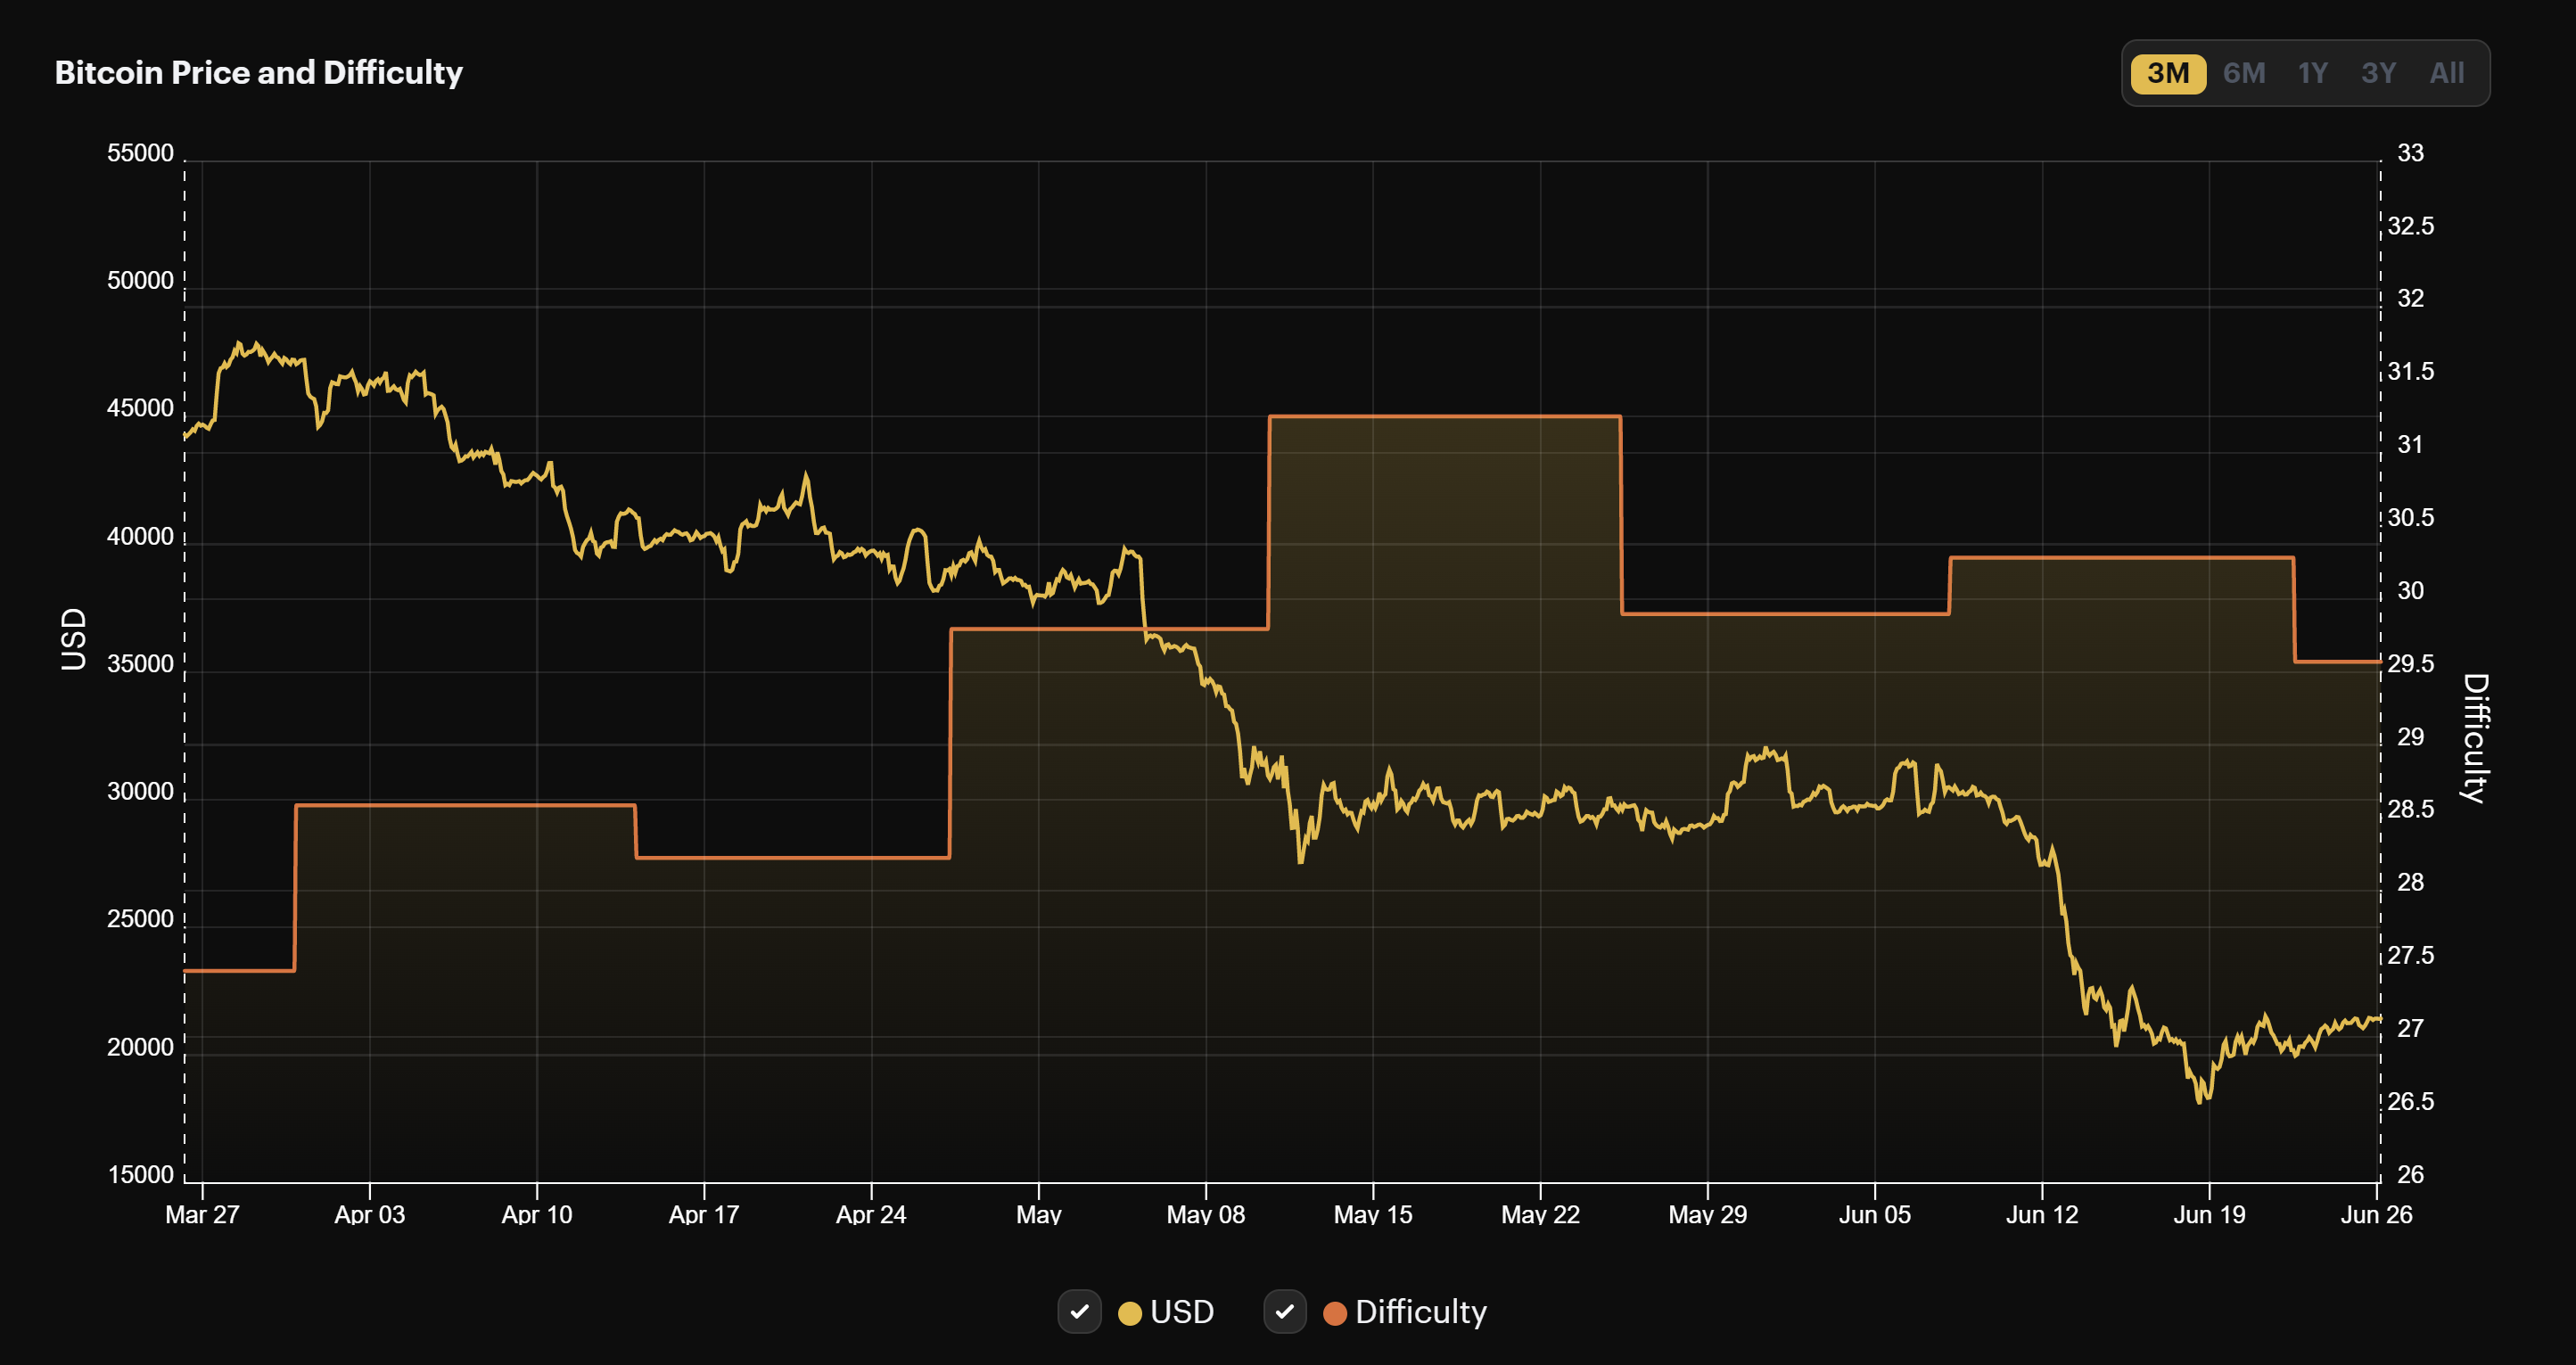The width and height of the screenshot is (2576, 1365).
Task: Click the 35000 USD axis value
Action: pos(140,664)
